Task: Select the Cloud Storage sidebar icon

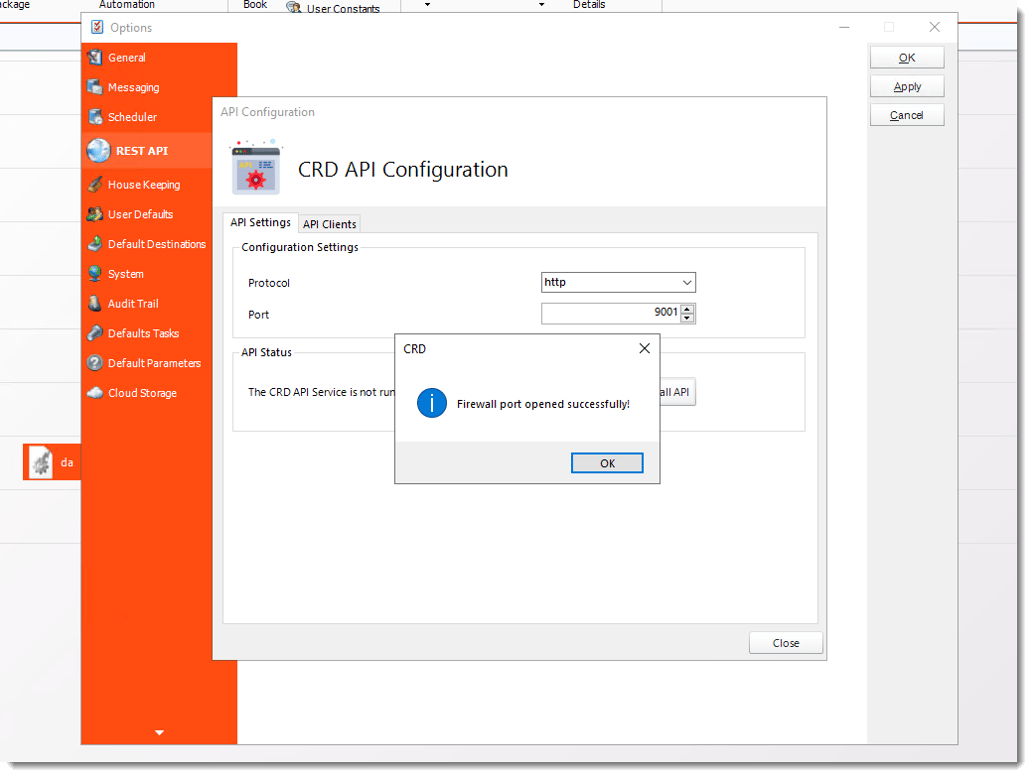Action: pyautogui.click(x=99, y=393)
